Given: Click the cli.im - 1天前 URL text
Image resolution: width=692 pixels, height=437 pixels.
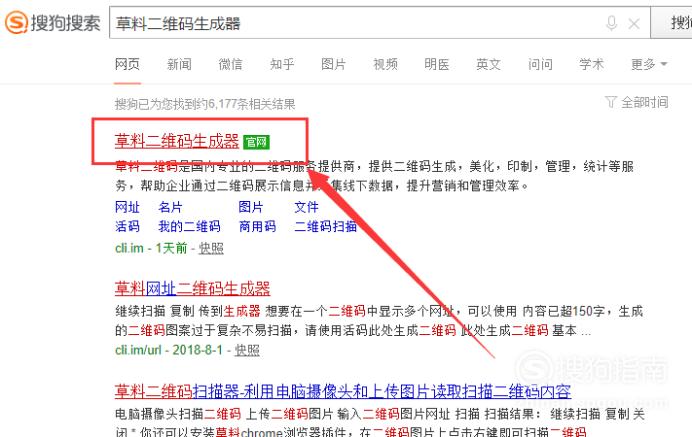Looking at the screenshot, I should point(151,248).
